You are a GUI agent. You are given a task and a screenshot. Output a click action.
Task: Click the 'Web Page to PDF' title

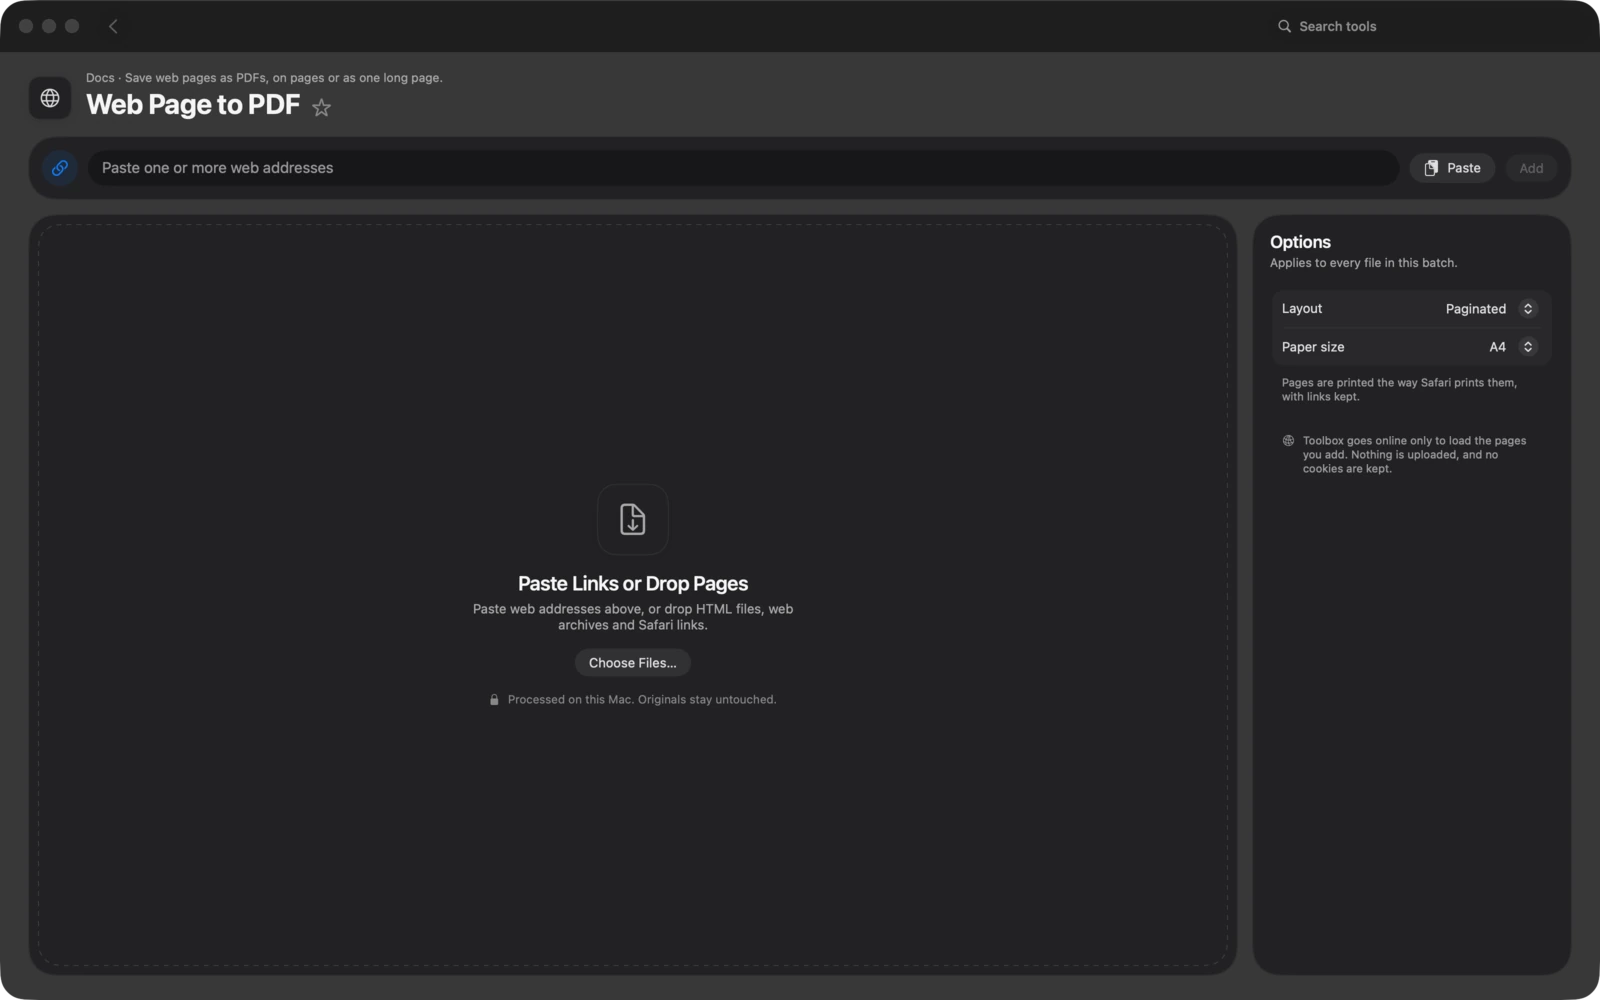point(193,105)
